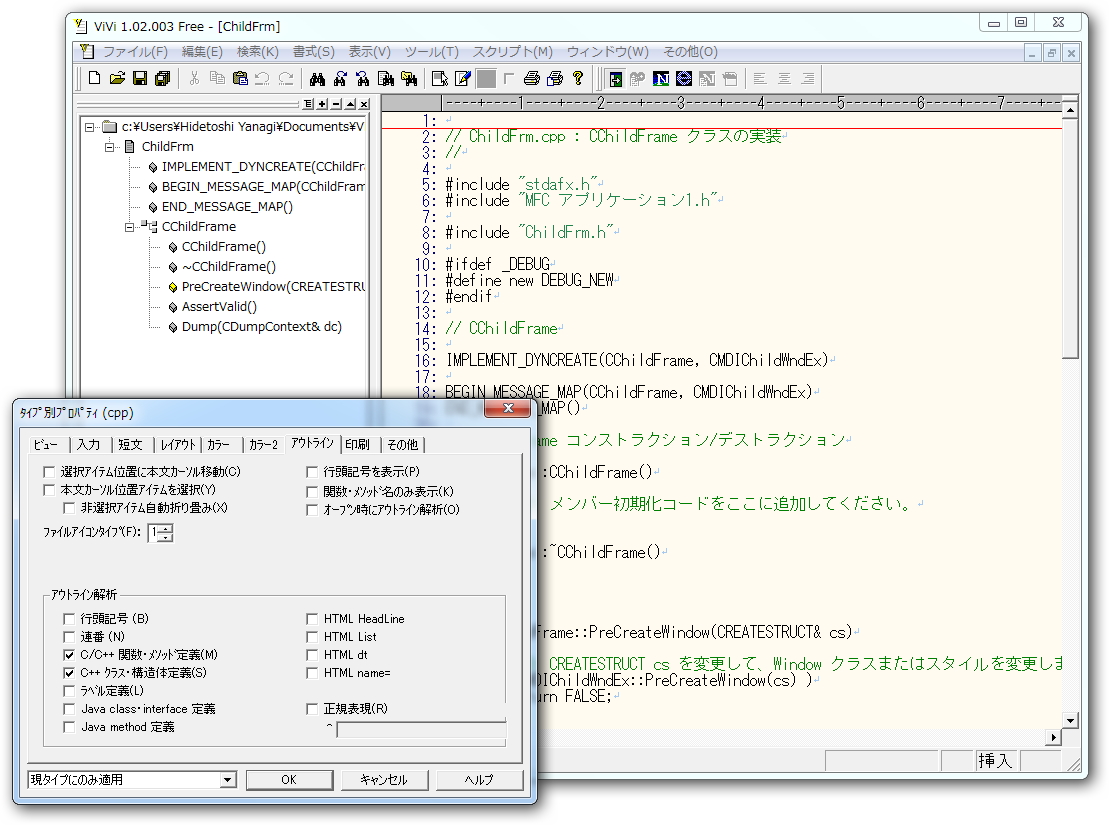Enable オープン時にアウトライン解析(O) checkbox
Image resolution: width=1109 pixels, height=825 pixels.
(x=312, y=509)
